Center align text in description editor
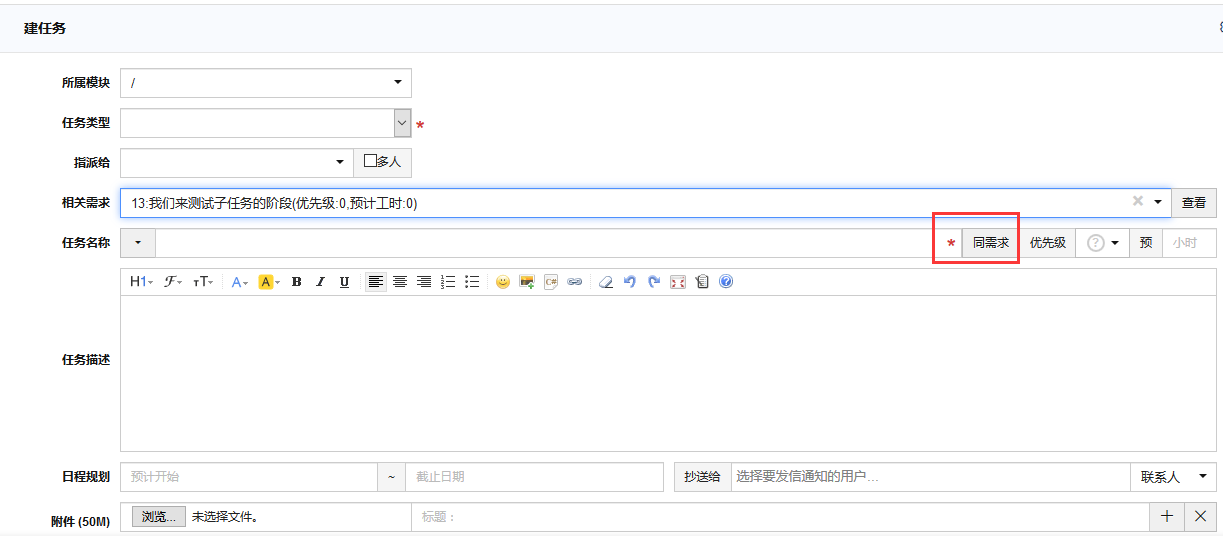This screenshot has width=1223, height=536. (x=399, y=282)
